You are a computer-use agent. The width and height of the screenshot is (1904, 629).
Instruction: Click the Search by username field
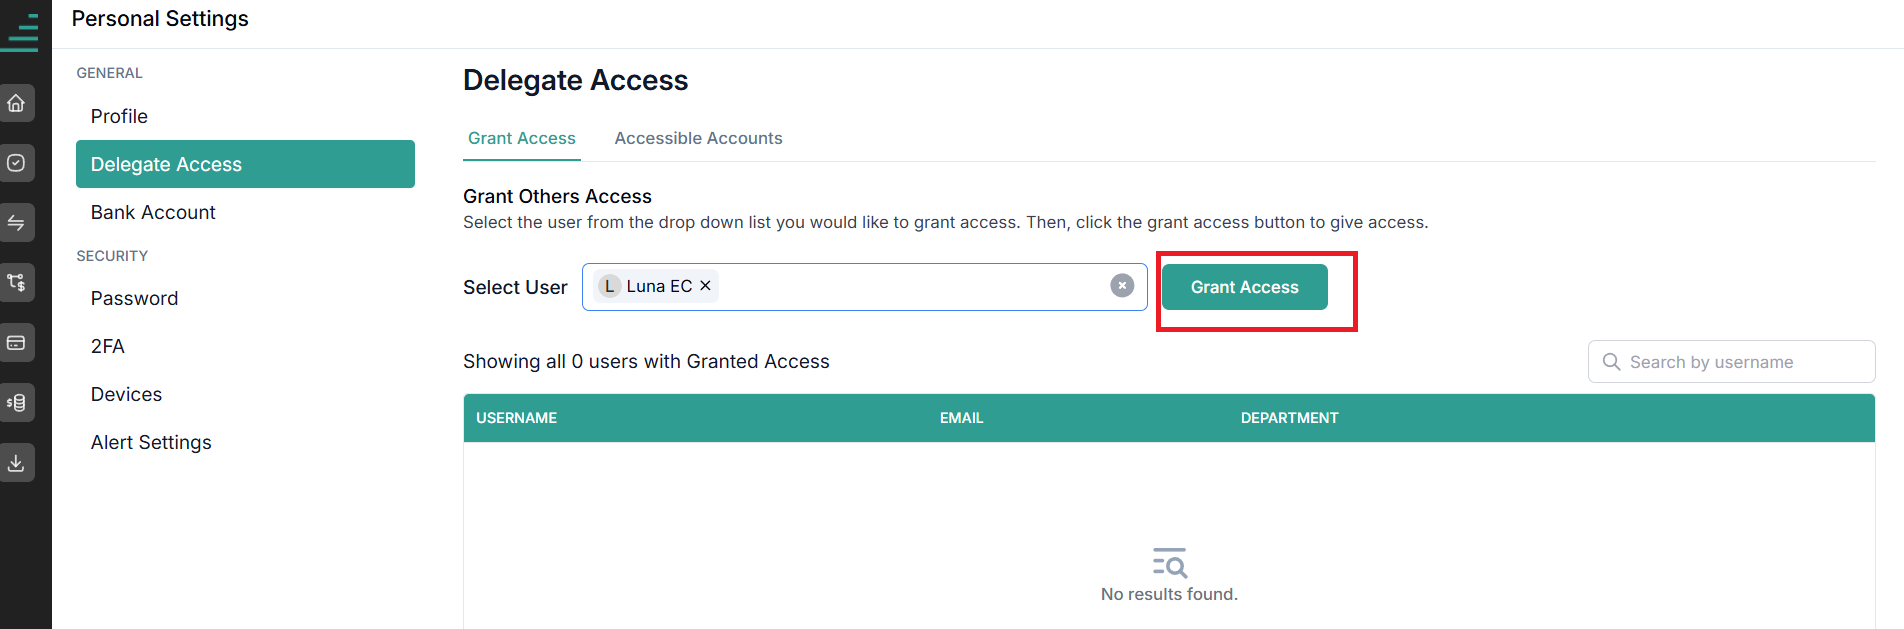[x=1731, y=361]
